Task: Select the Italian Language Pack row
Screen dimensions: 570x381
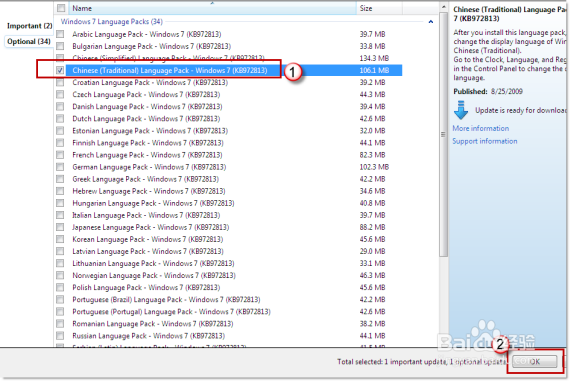Action: [229, 215]
